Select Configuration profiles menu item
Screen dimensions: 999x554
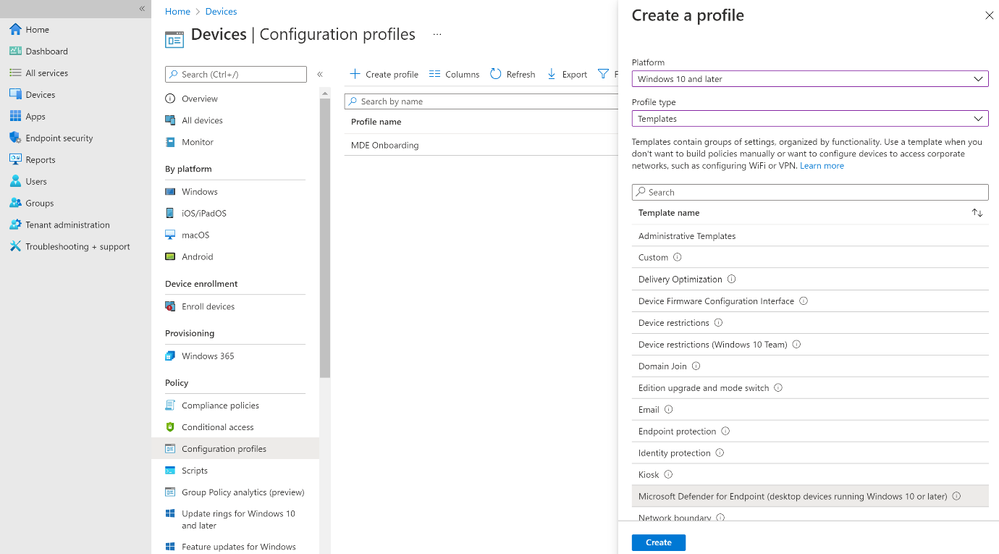click(236, 449)
